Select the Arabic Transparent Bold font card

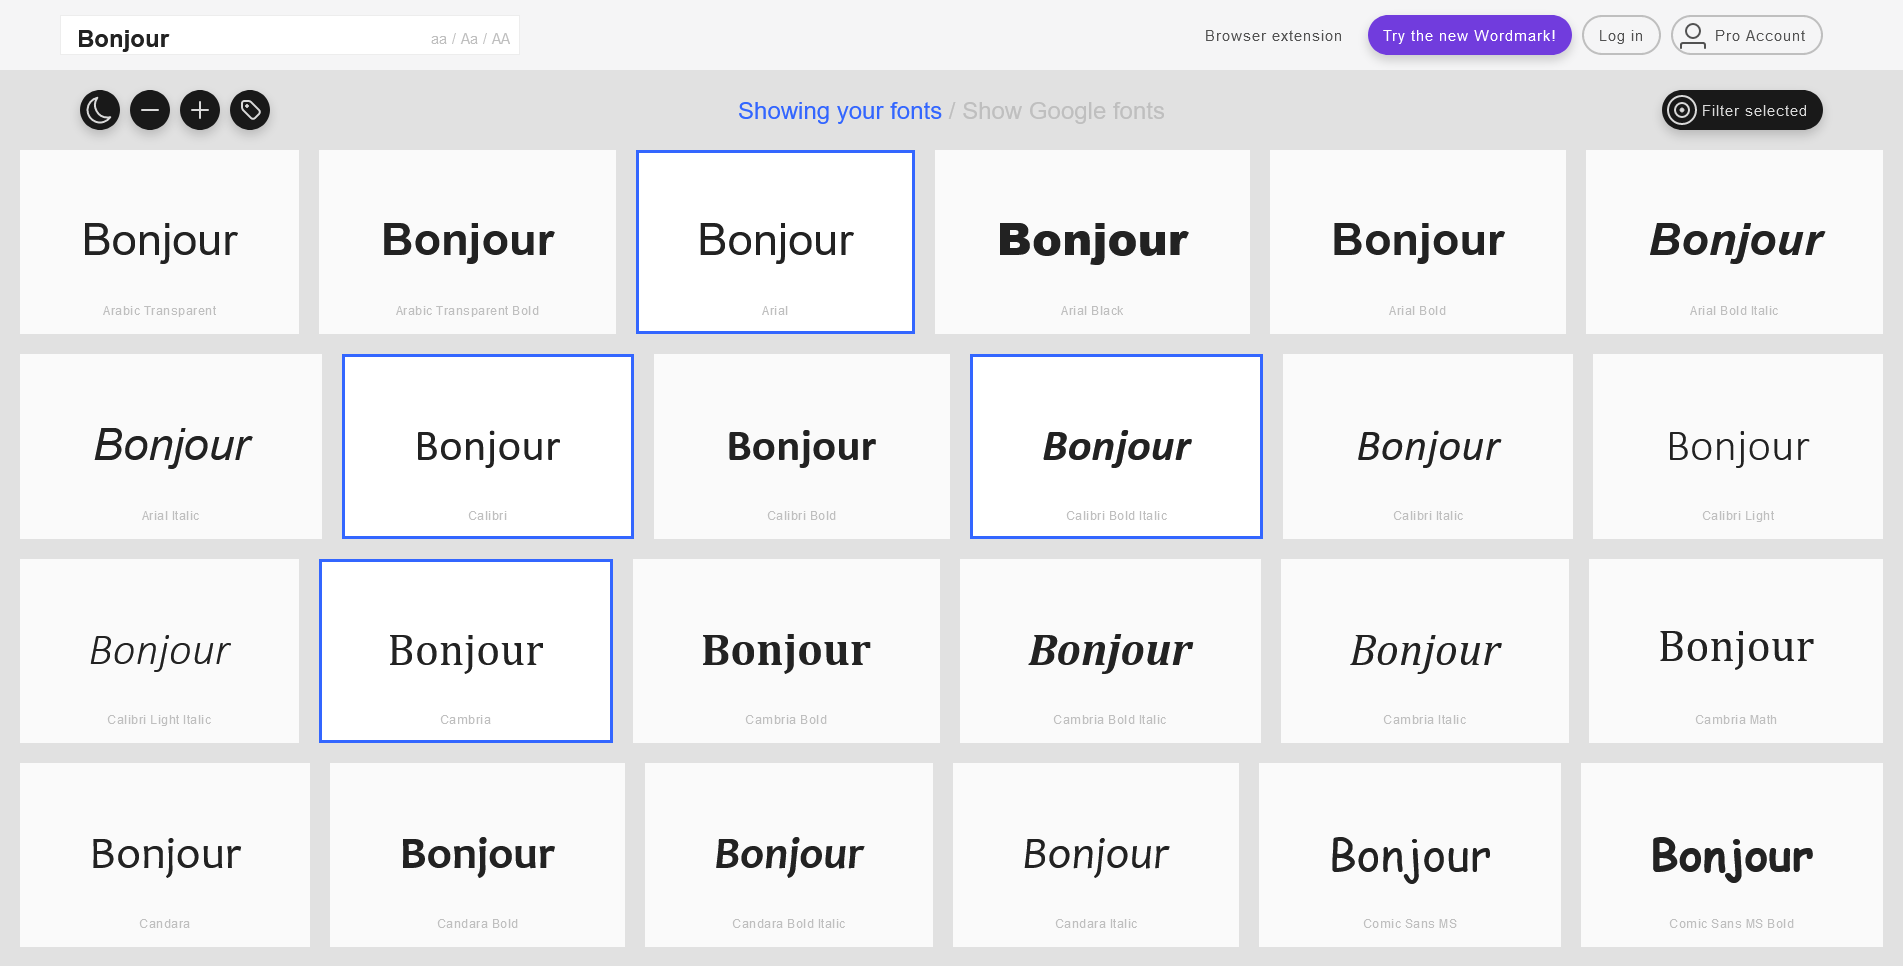coord(467,242)
